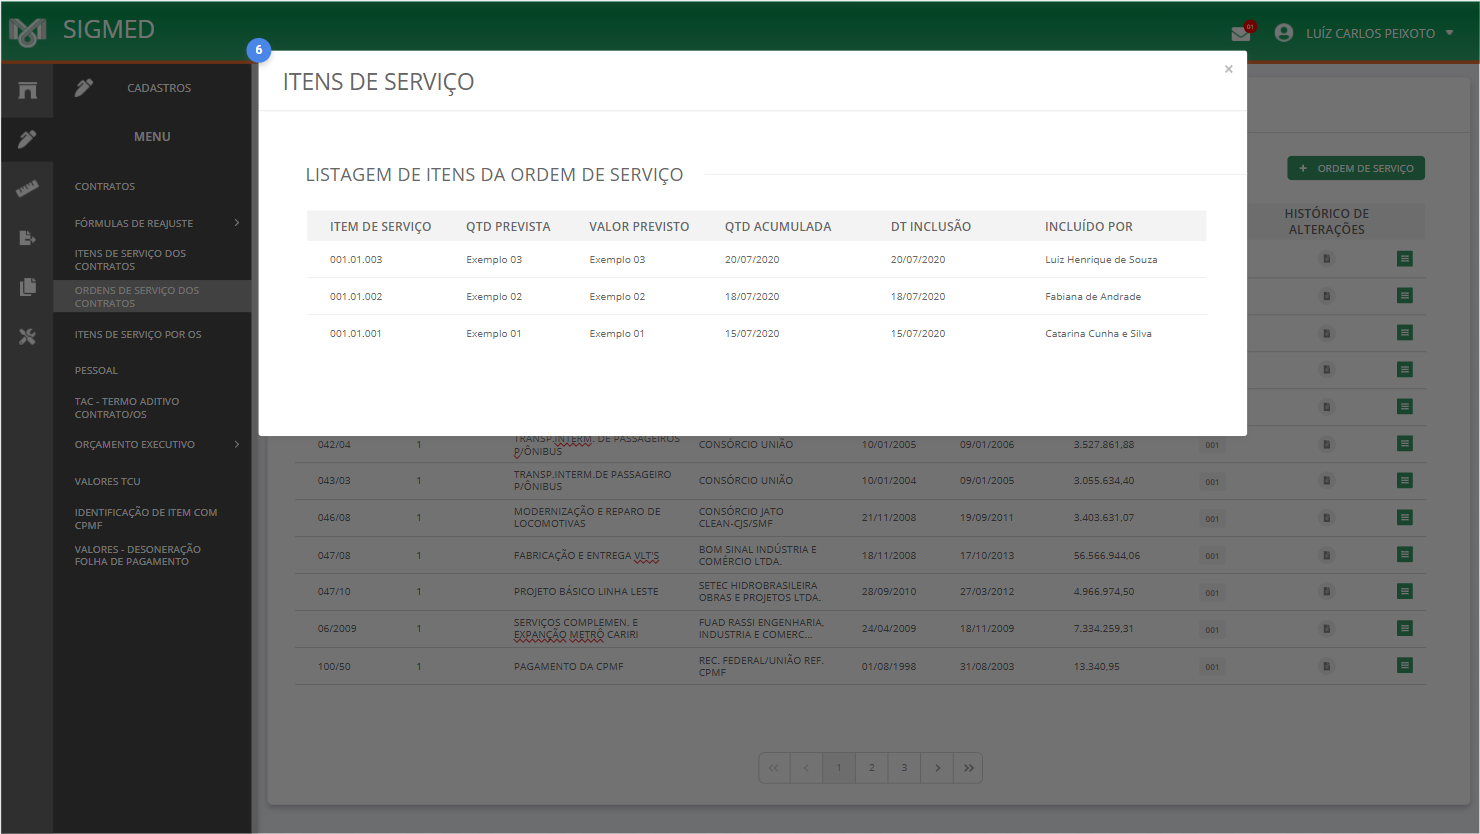Open TAC - Termo Aditivo Contrato/OS

[127, 408]
